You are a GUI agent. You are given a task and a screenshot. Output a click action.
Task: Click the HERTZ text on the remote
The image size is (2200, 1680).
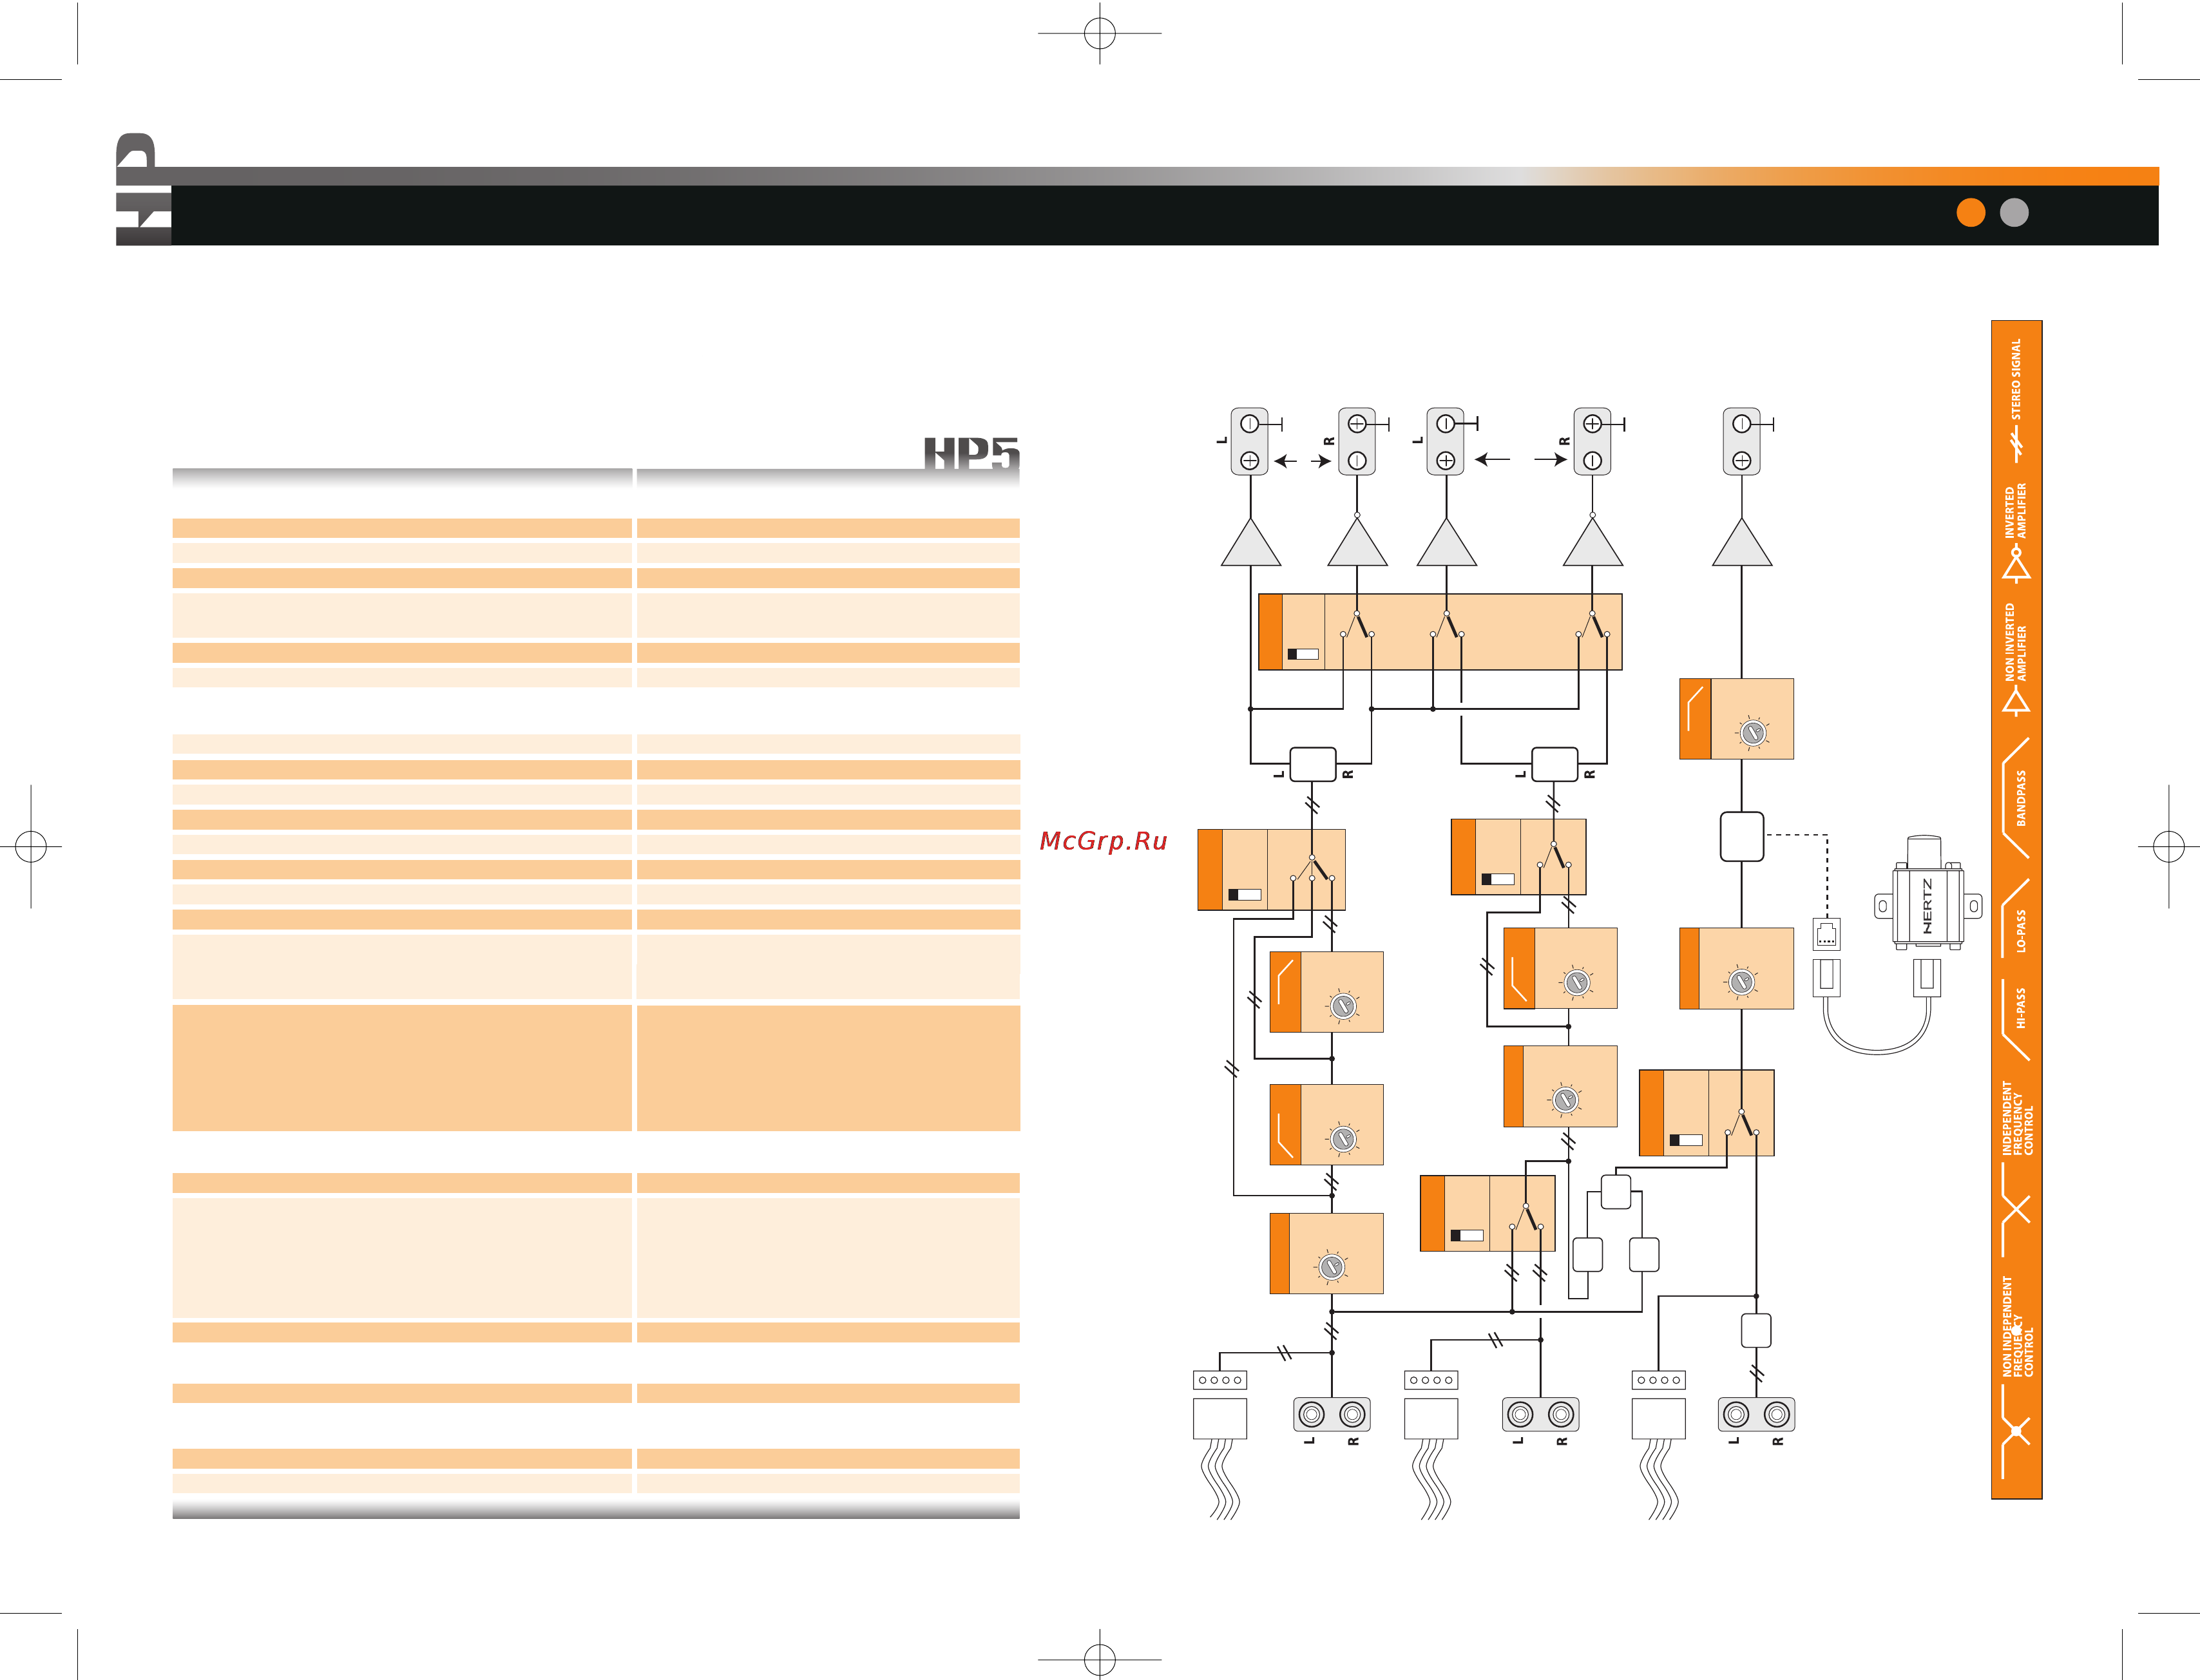point(1928,906)
